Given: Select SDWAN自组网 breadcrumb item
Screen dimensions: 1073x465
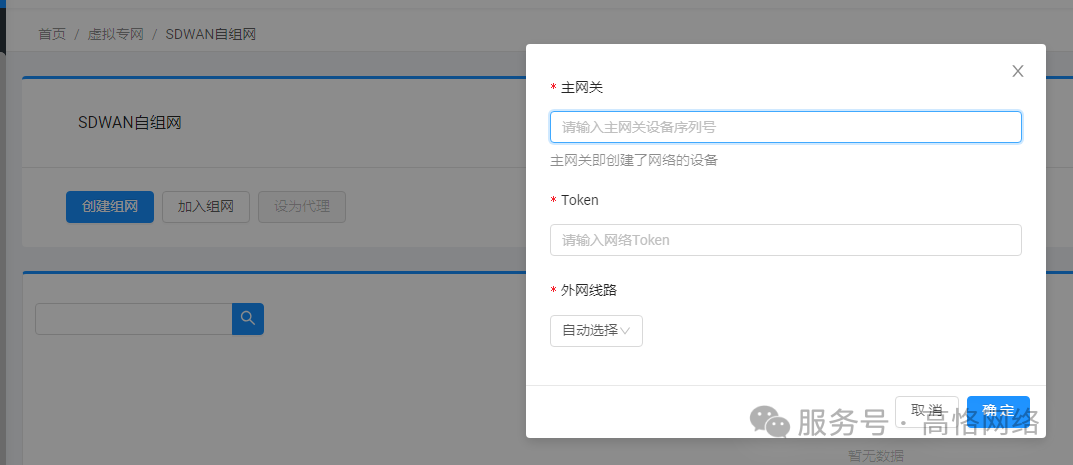Looking at the screenshot, I should pos(211,34).
